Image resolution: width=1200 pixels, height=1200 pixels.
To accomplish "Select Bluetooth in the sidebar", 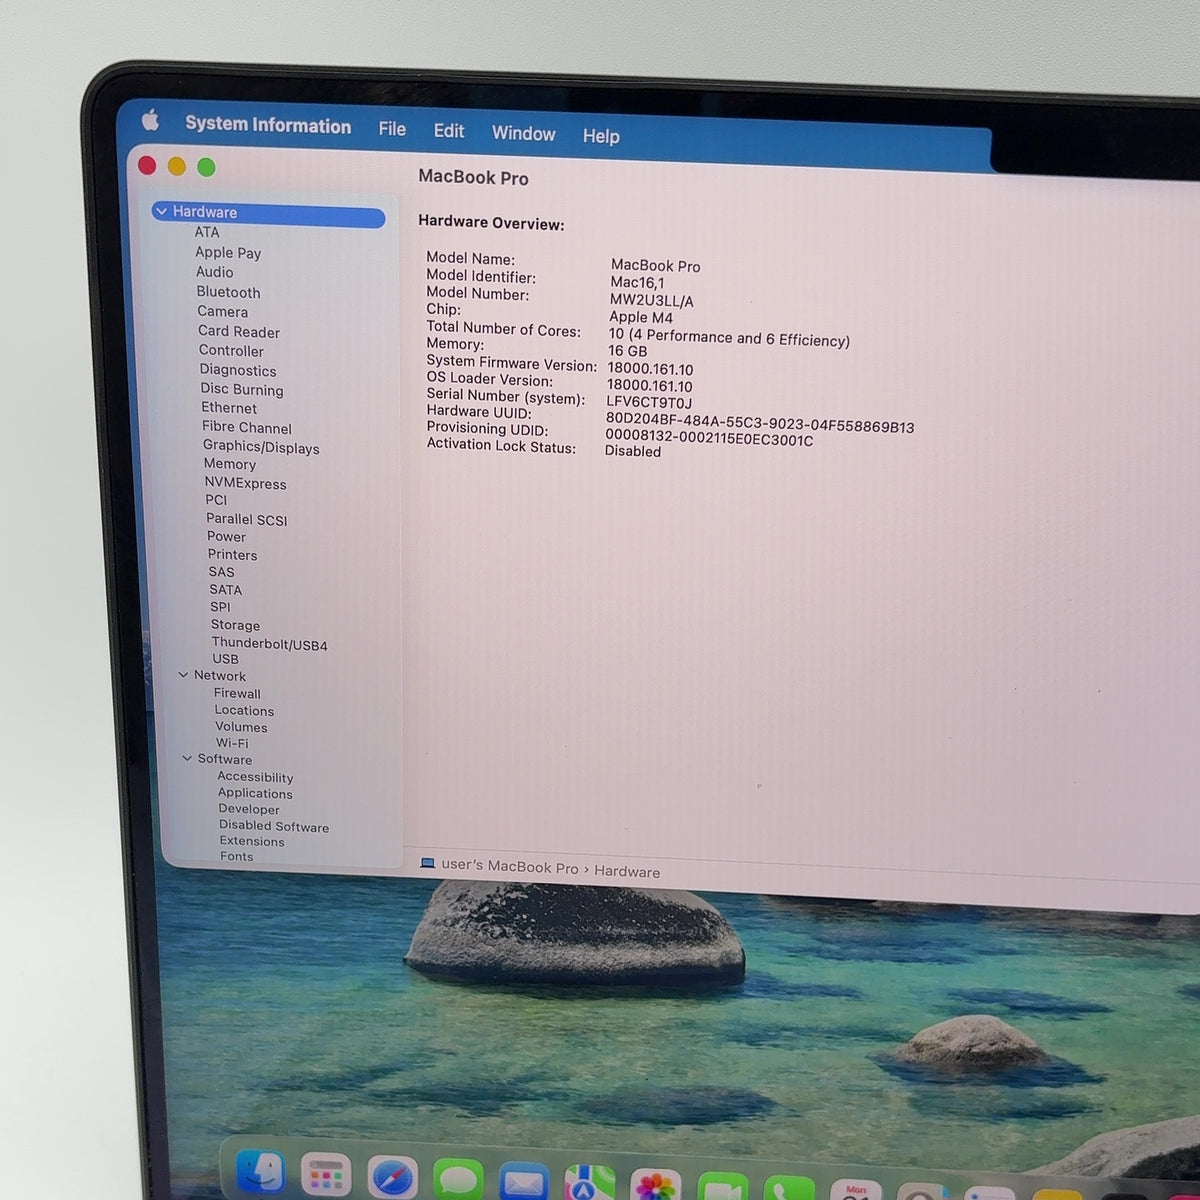I will coord(228,292).
